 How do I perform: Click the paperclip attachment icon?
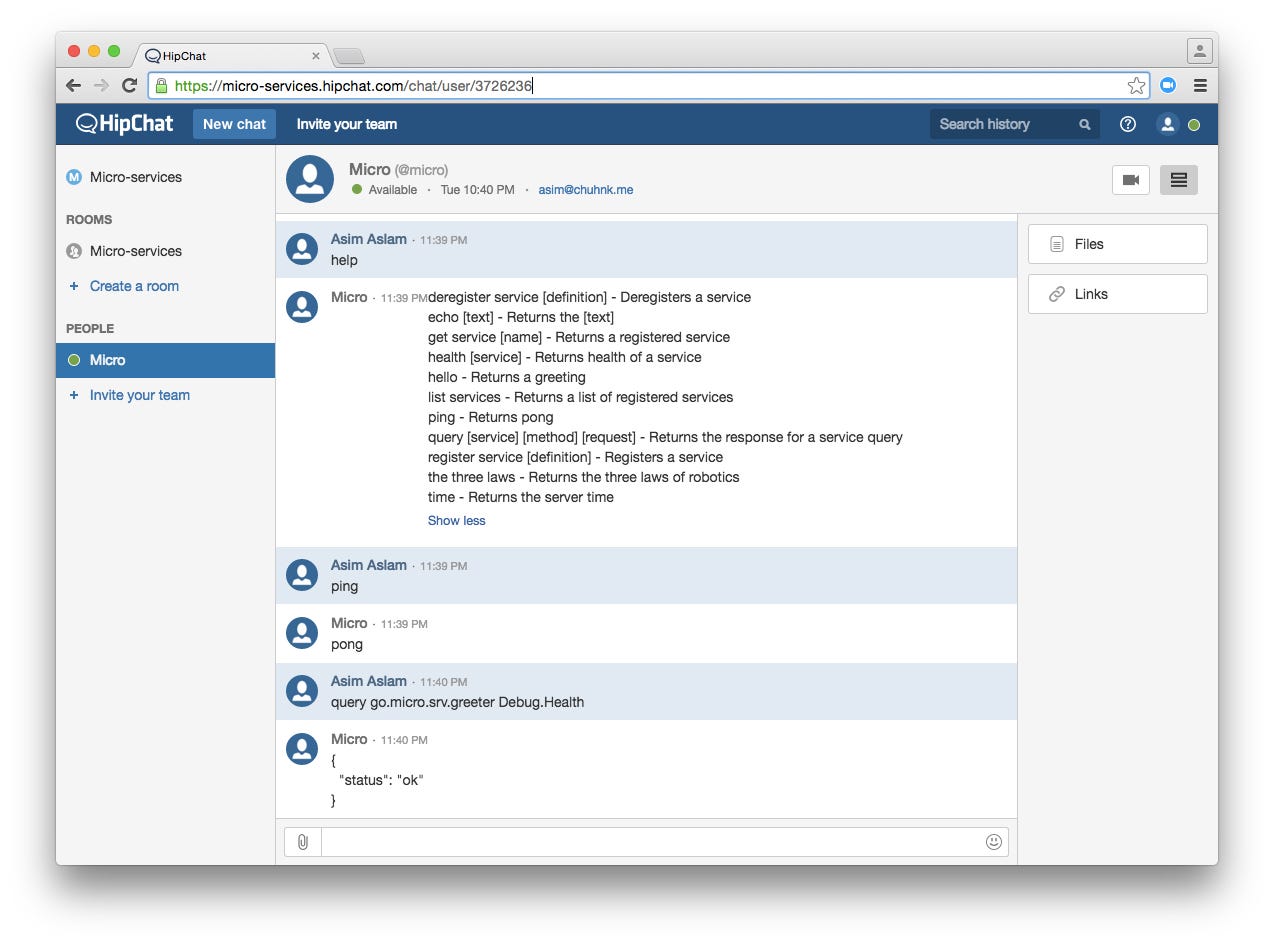click(303, 842)
